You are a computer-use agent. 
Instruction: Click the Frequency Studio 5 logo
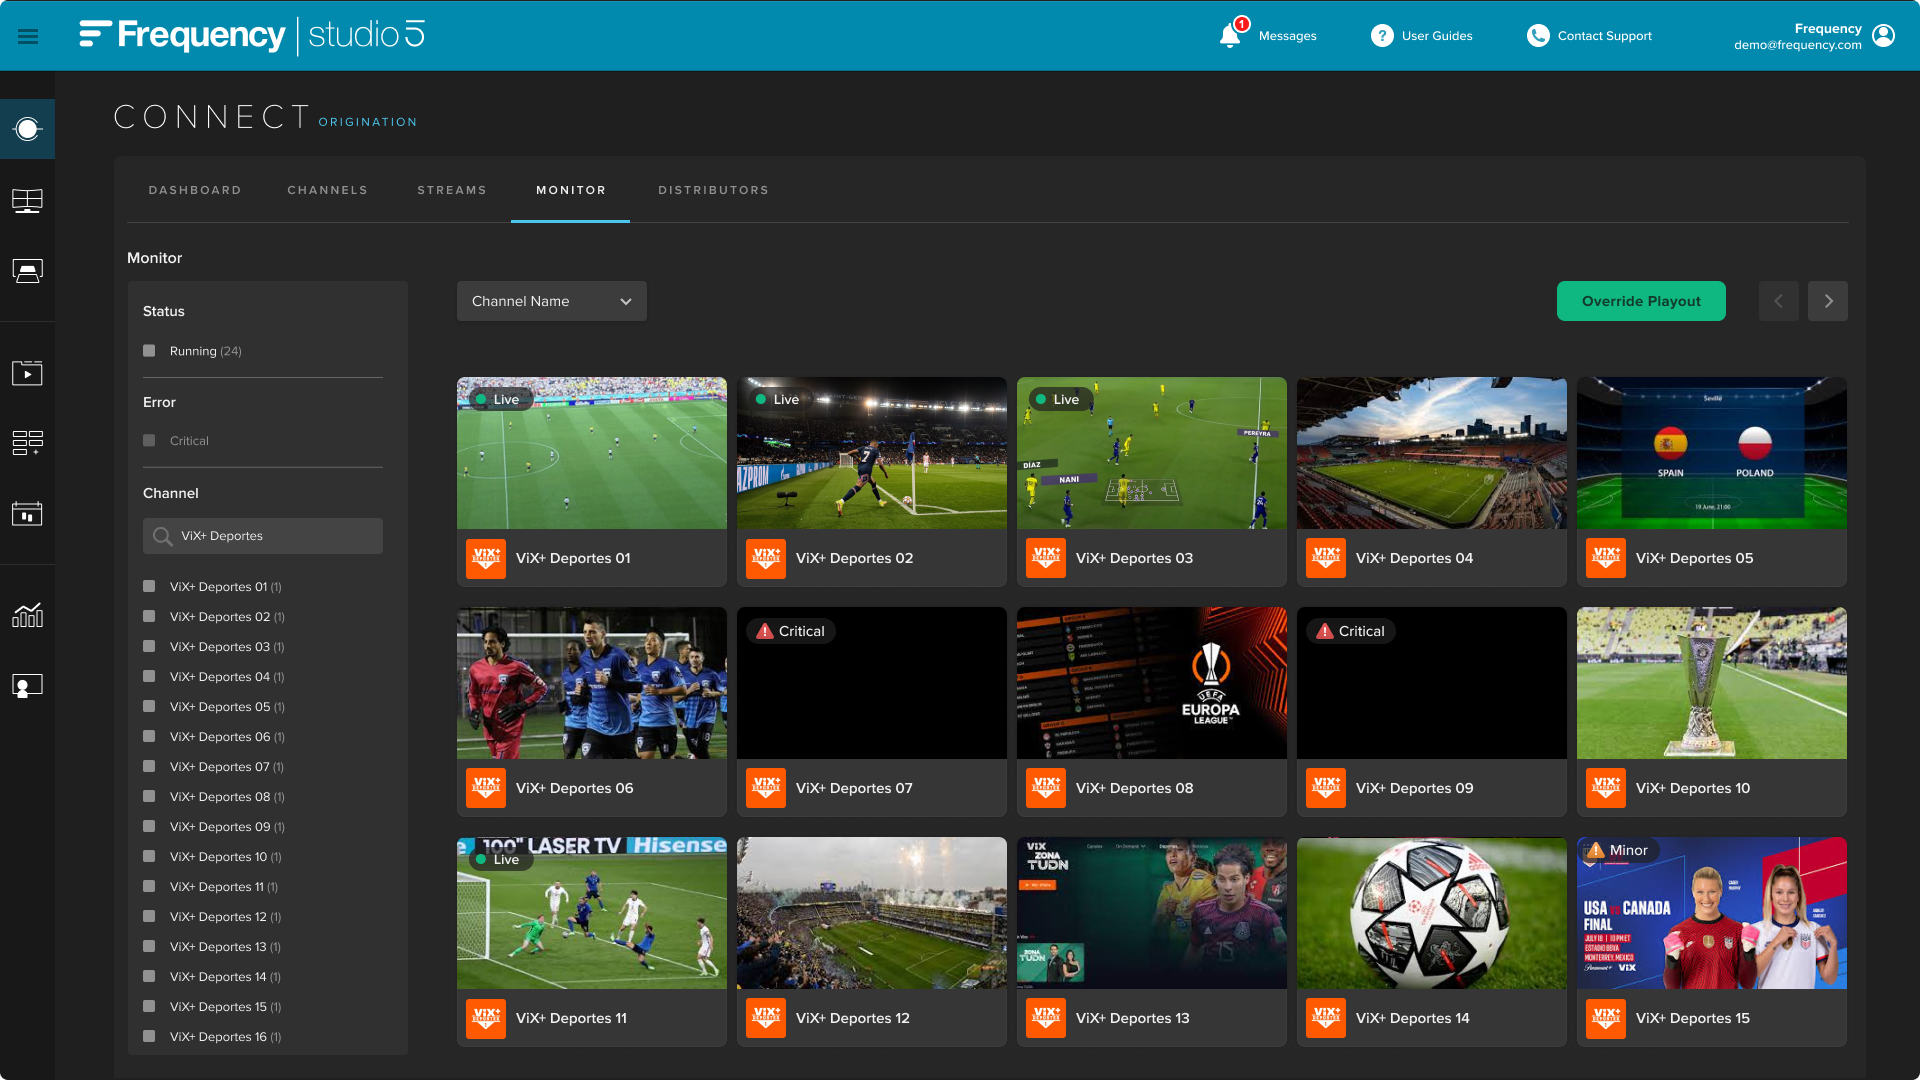click(x=252, y=35)
